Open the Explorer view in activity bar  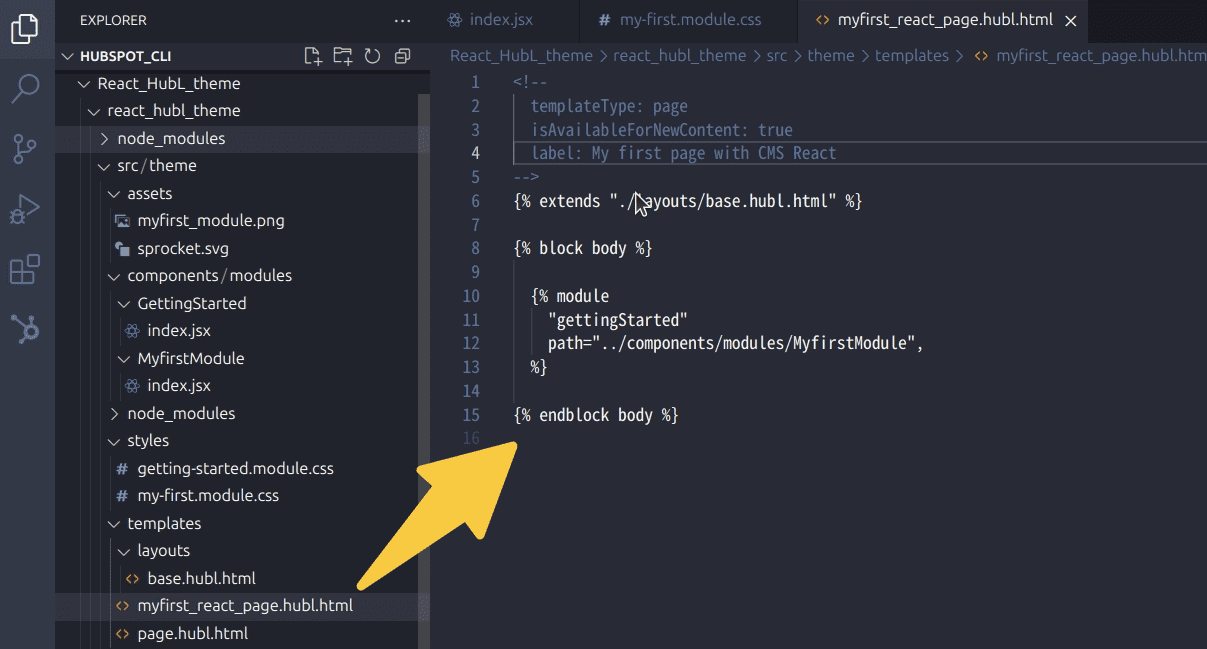coord(27,27)
